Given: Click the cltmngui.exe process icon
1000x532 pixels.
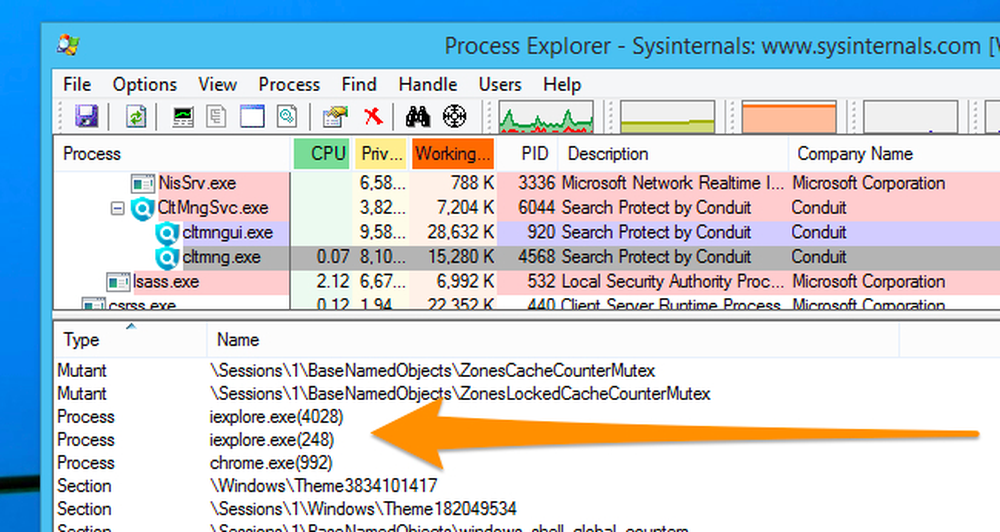Looking at the screenshot, I should [x=167, y=233].
